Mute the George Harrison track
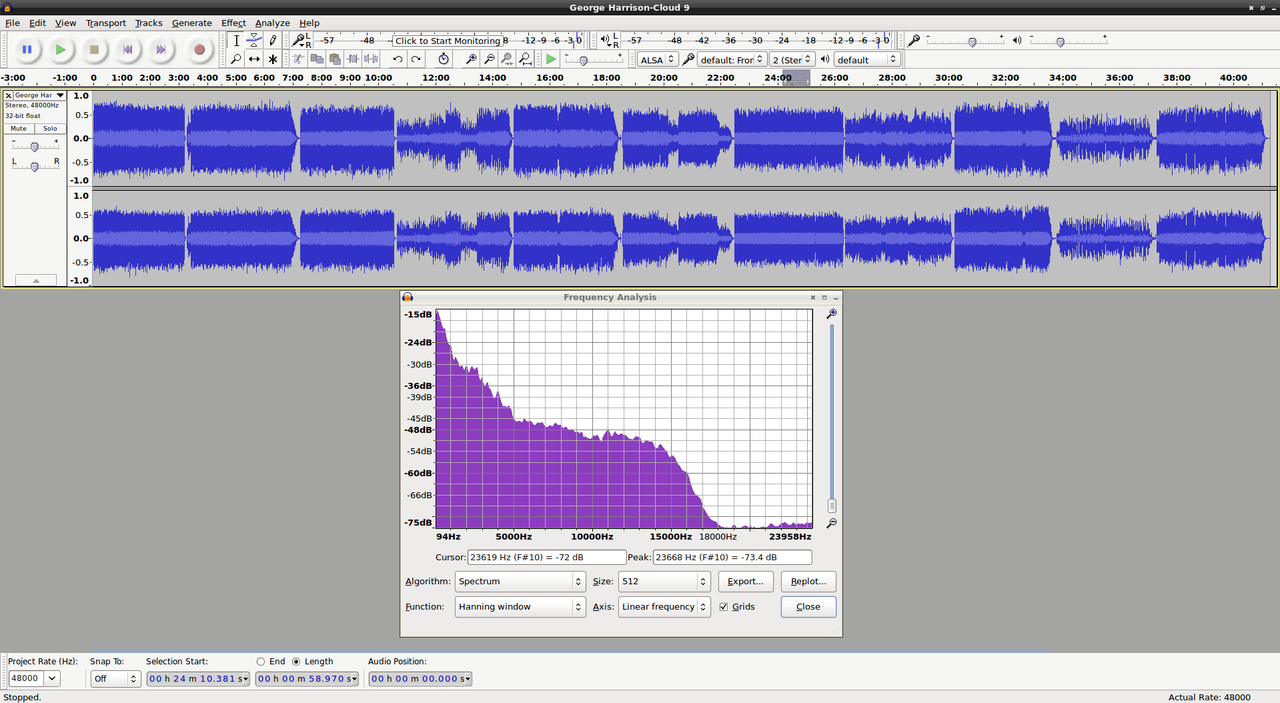1280x703 pixels. (x=18, y=128)
